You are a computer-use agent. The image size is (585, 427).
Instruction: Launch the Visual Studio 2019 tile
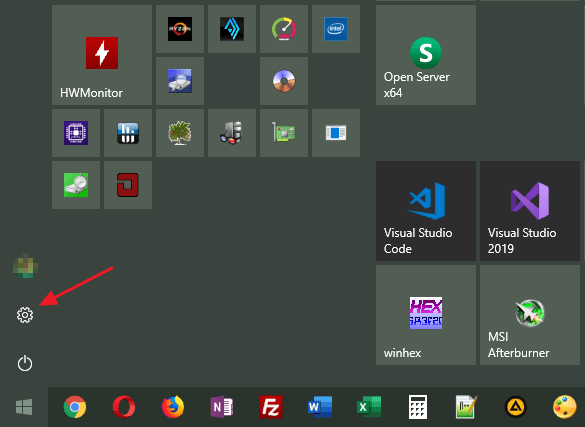(530, 211)
